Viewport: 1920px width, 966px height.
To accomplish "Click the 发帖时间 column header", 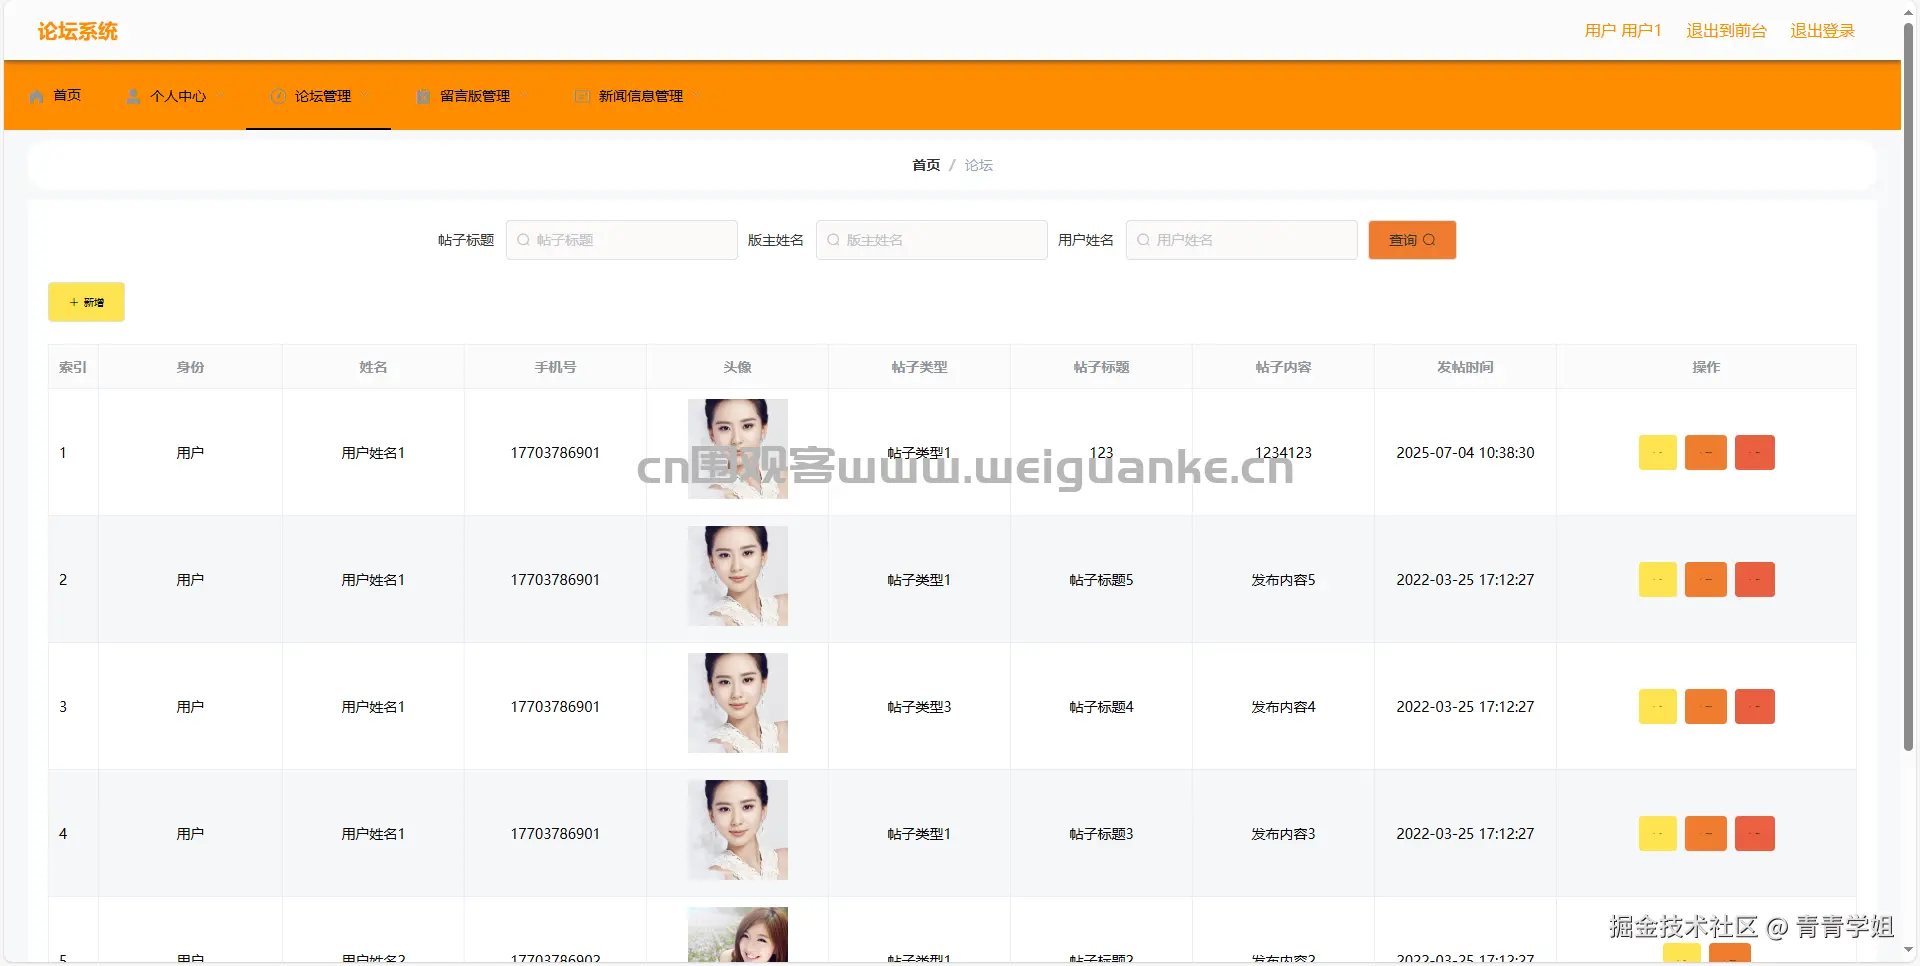I will pos(1465,367).
